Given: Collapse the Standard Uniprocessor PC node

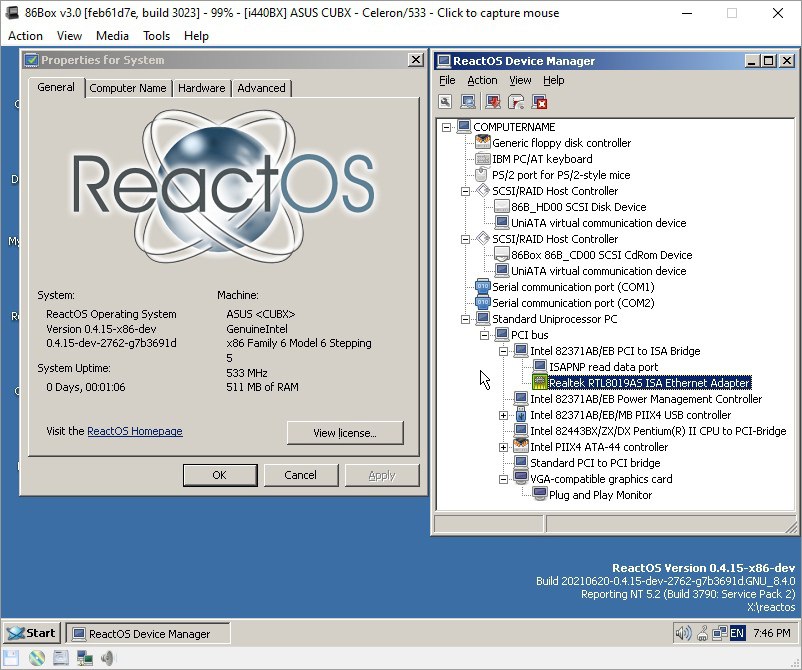Looking at the screenshot, I should point(465,319).
